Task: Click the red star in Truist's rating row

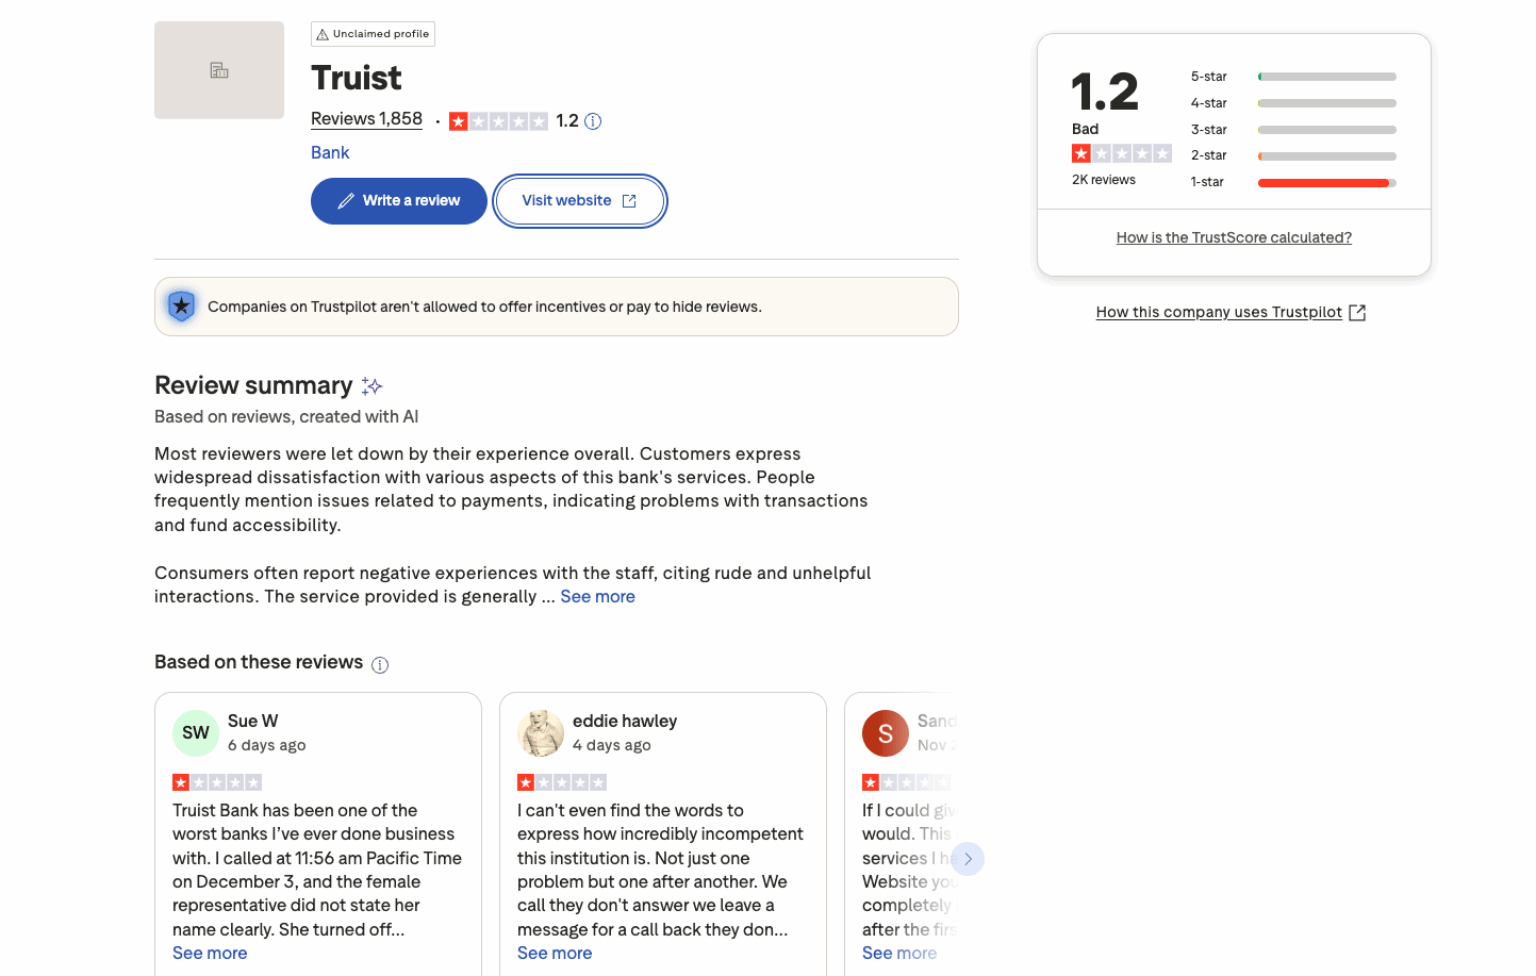Action: coord(459,121)
